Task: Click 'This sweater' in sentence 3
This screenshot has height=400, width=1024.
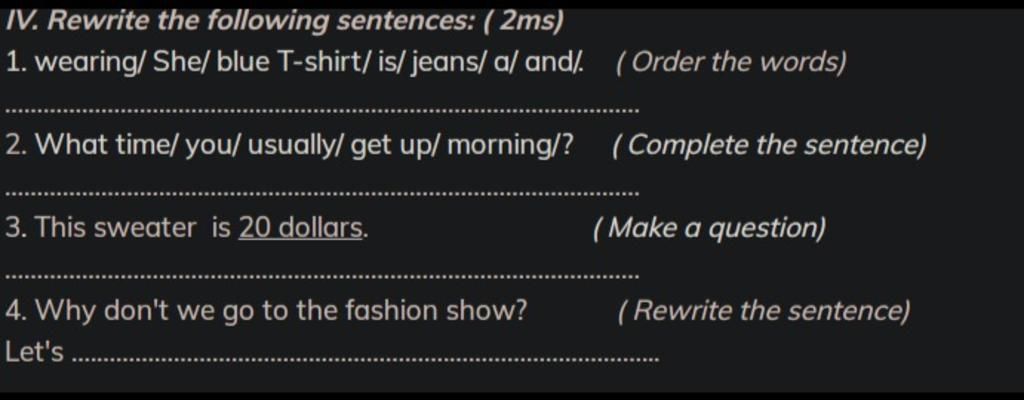Action: (x=116, y=228)
